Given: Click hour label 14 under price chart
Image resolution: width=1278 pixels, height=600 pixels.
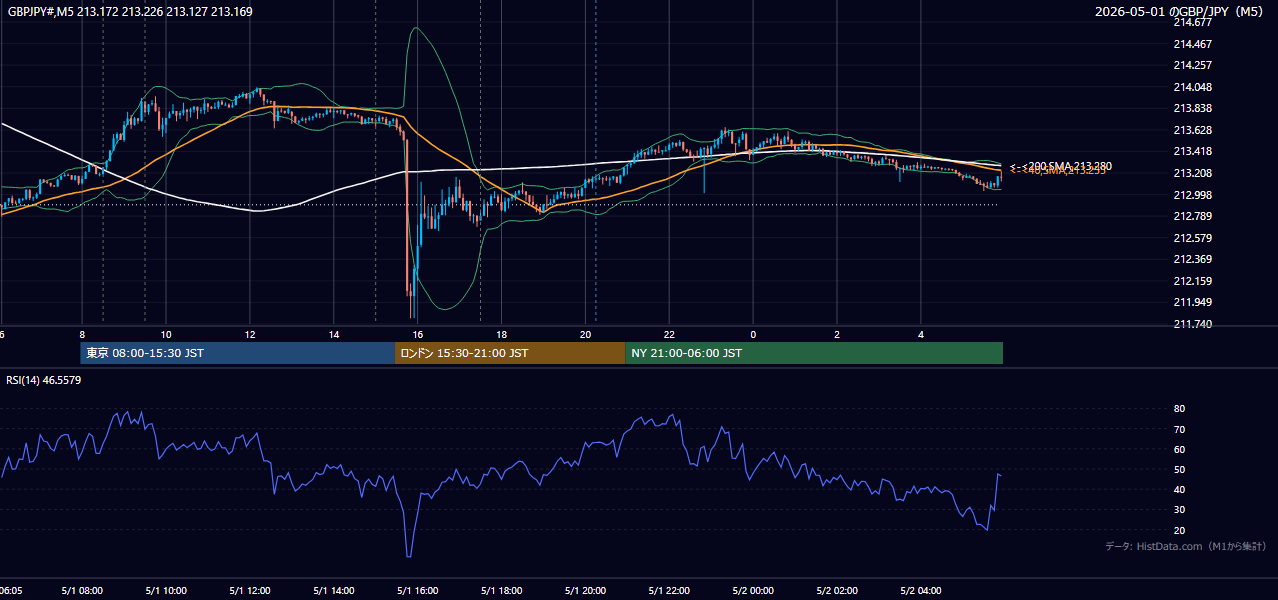Looking at the screenshot, I should [334, 334].
